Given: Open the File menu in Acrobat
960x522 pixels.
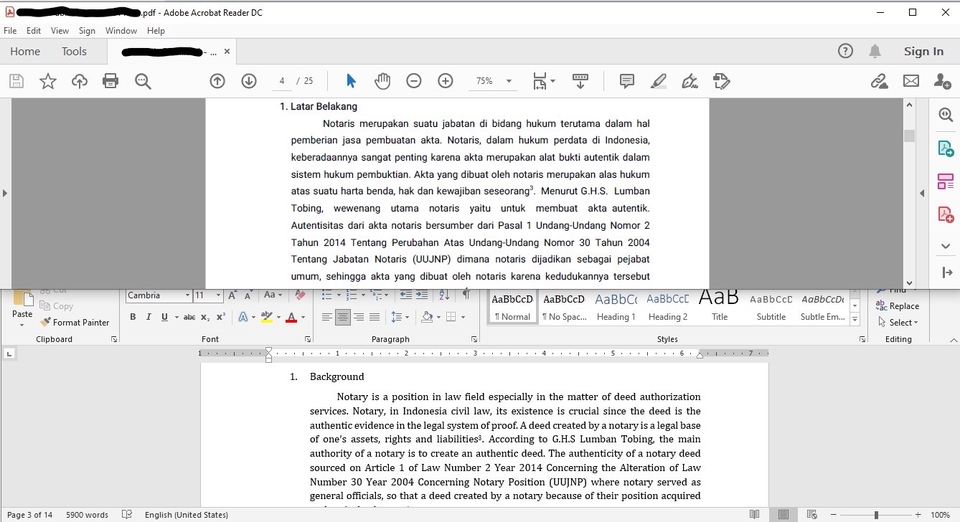Looking at the screenshot, I should click(10, 31).
